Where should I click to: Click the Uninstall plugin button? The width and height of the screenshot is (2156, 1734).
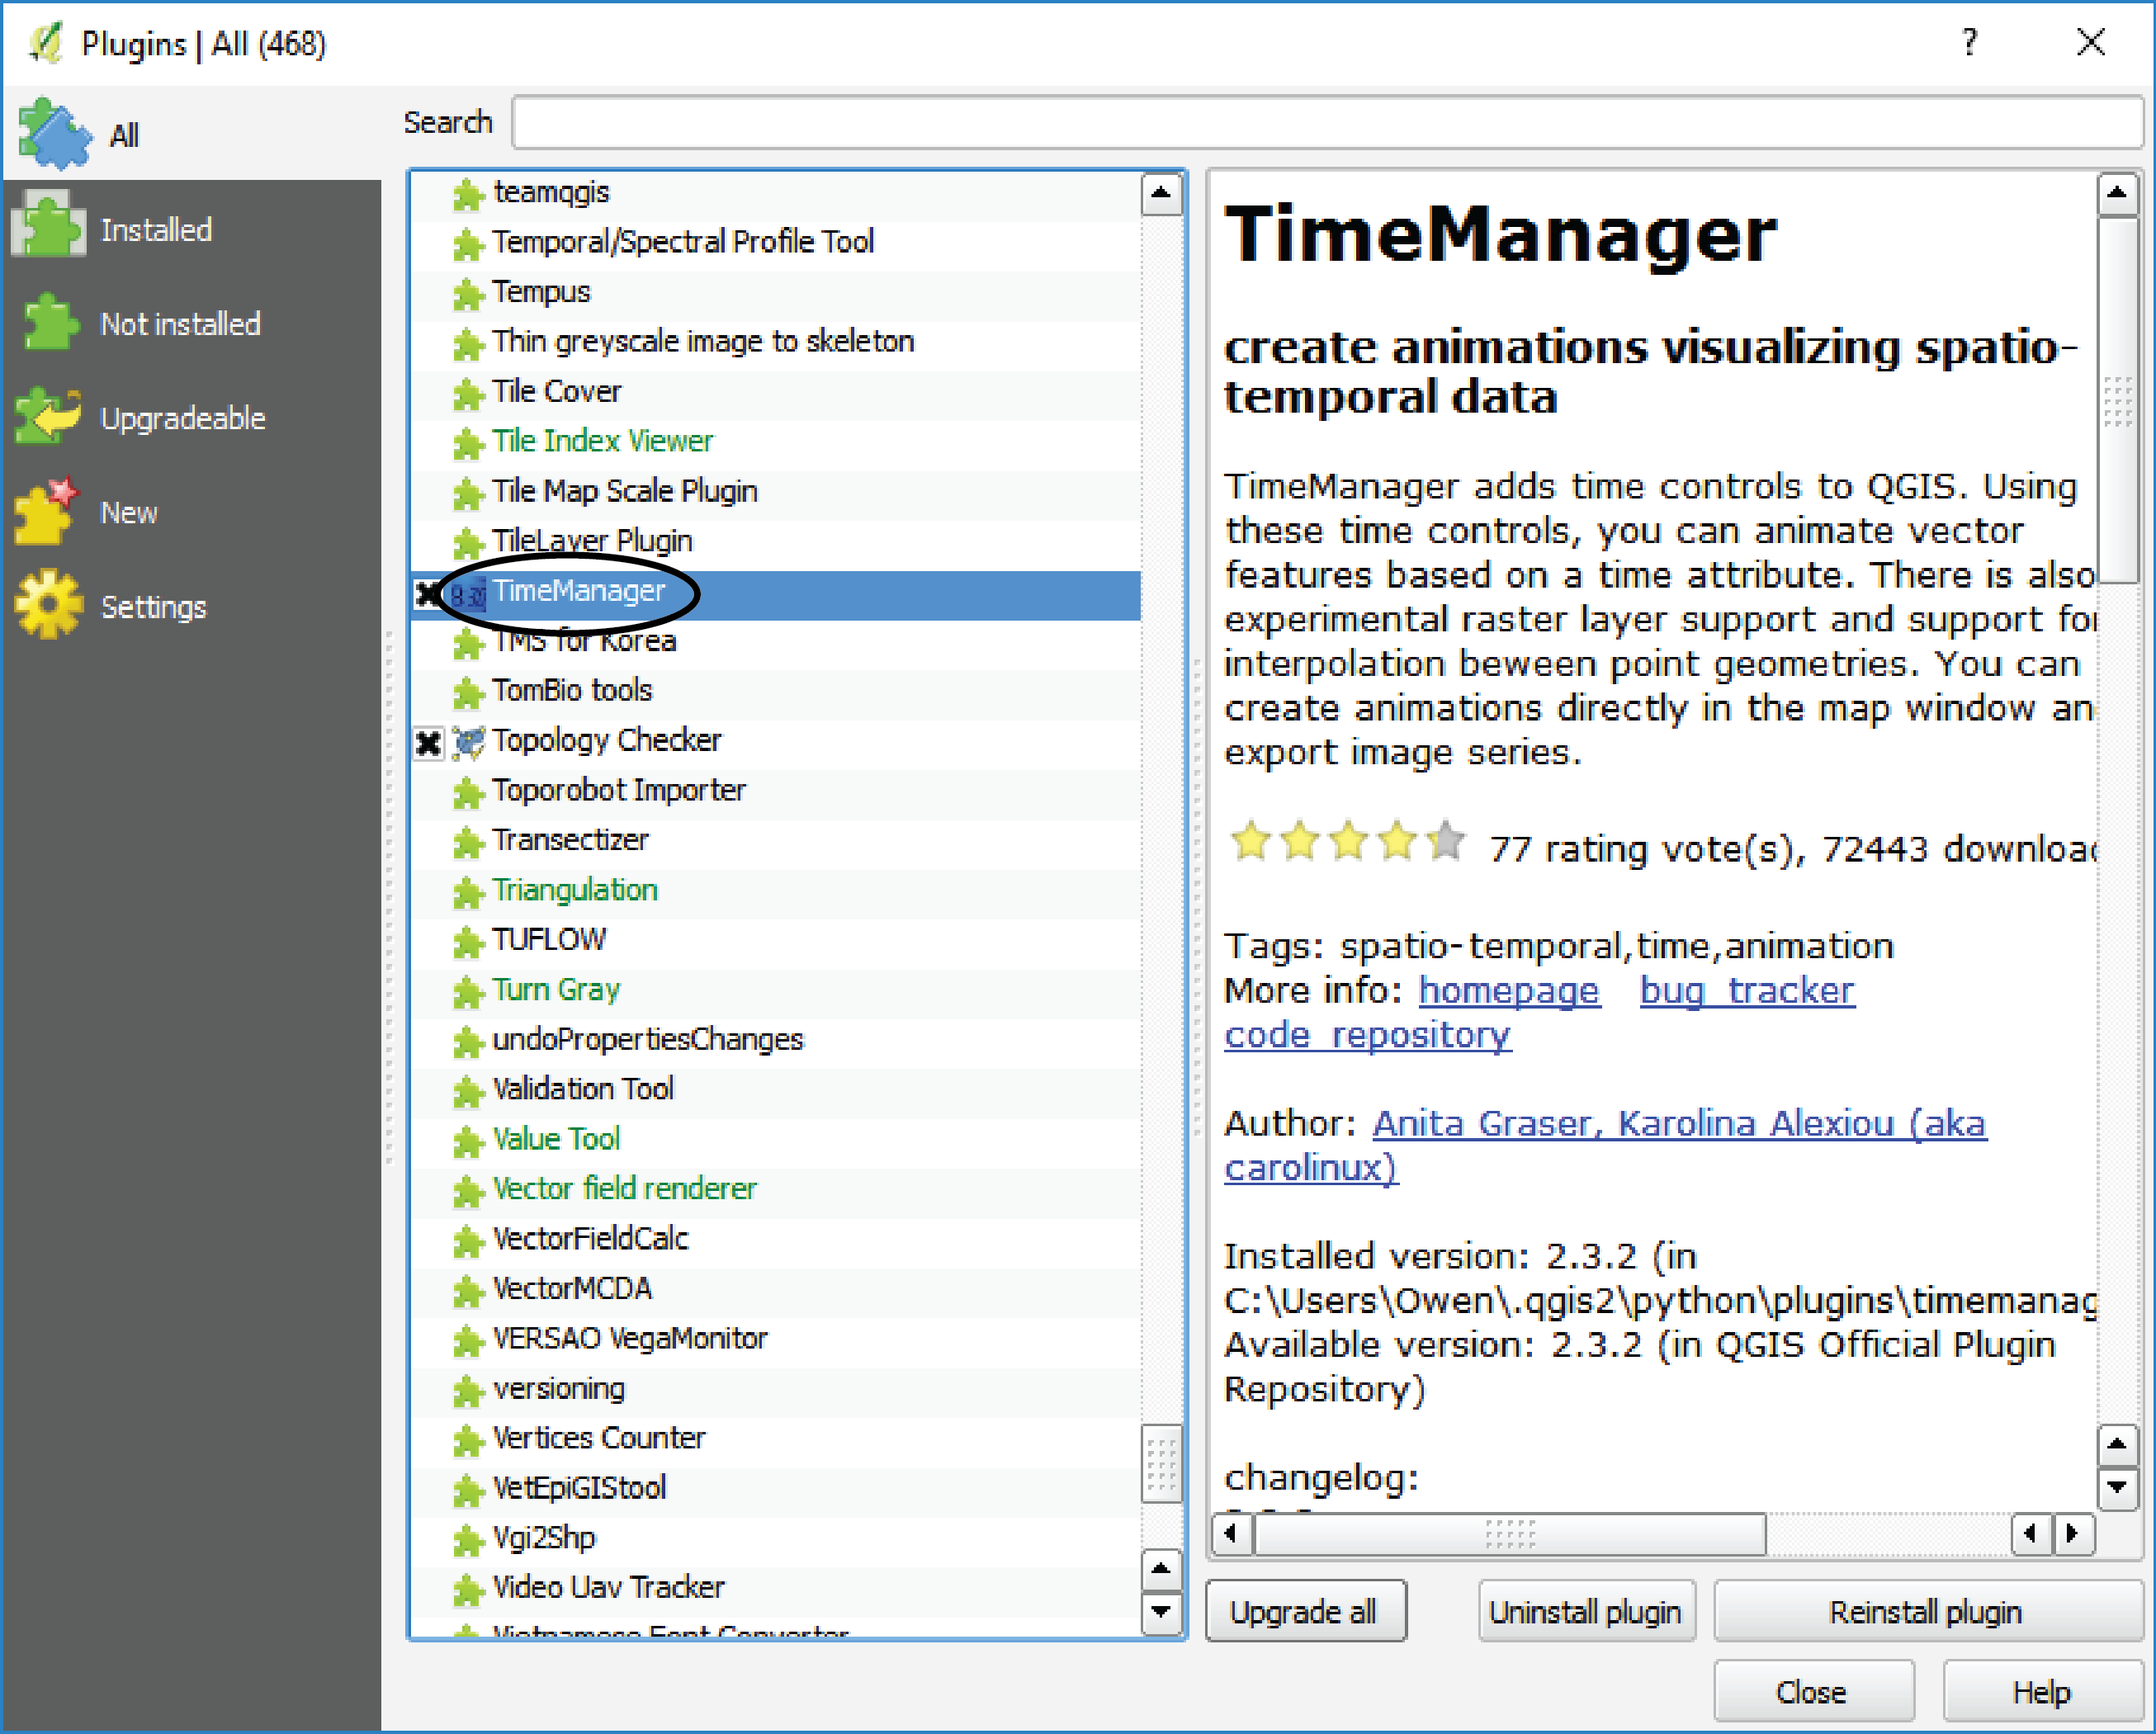[x=1586, y=1612]
